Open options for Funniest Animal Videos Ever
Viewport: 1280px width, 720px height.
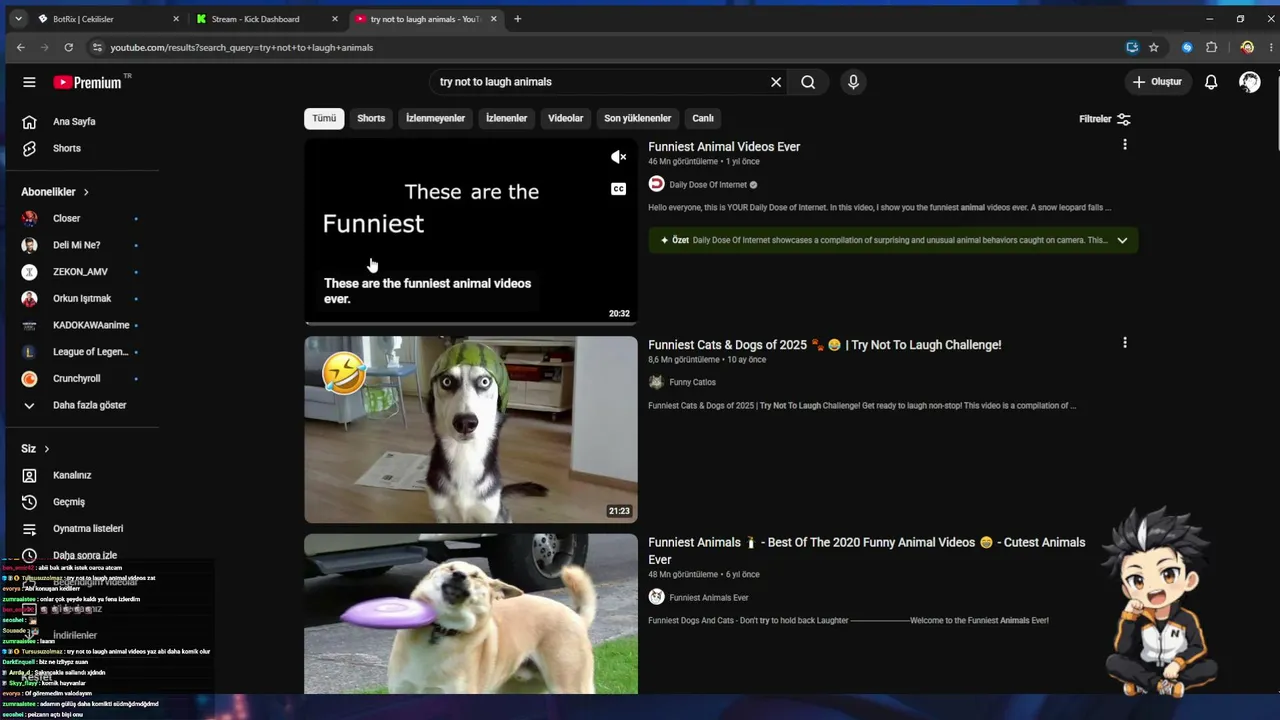[1125, 145]
